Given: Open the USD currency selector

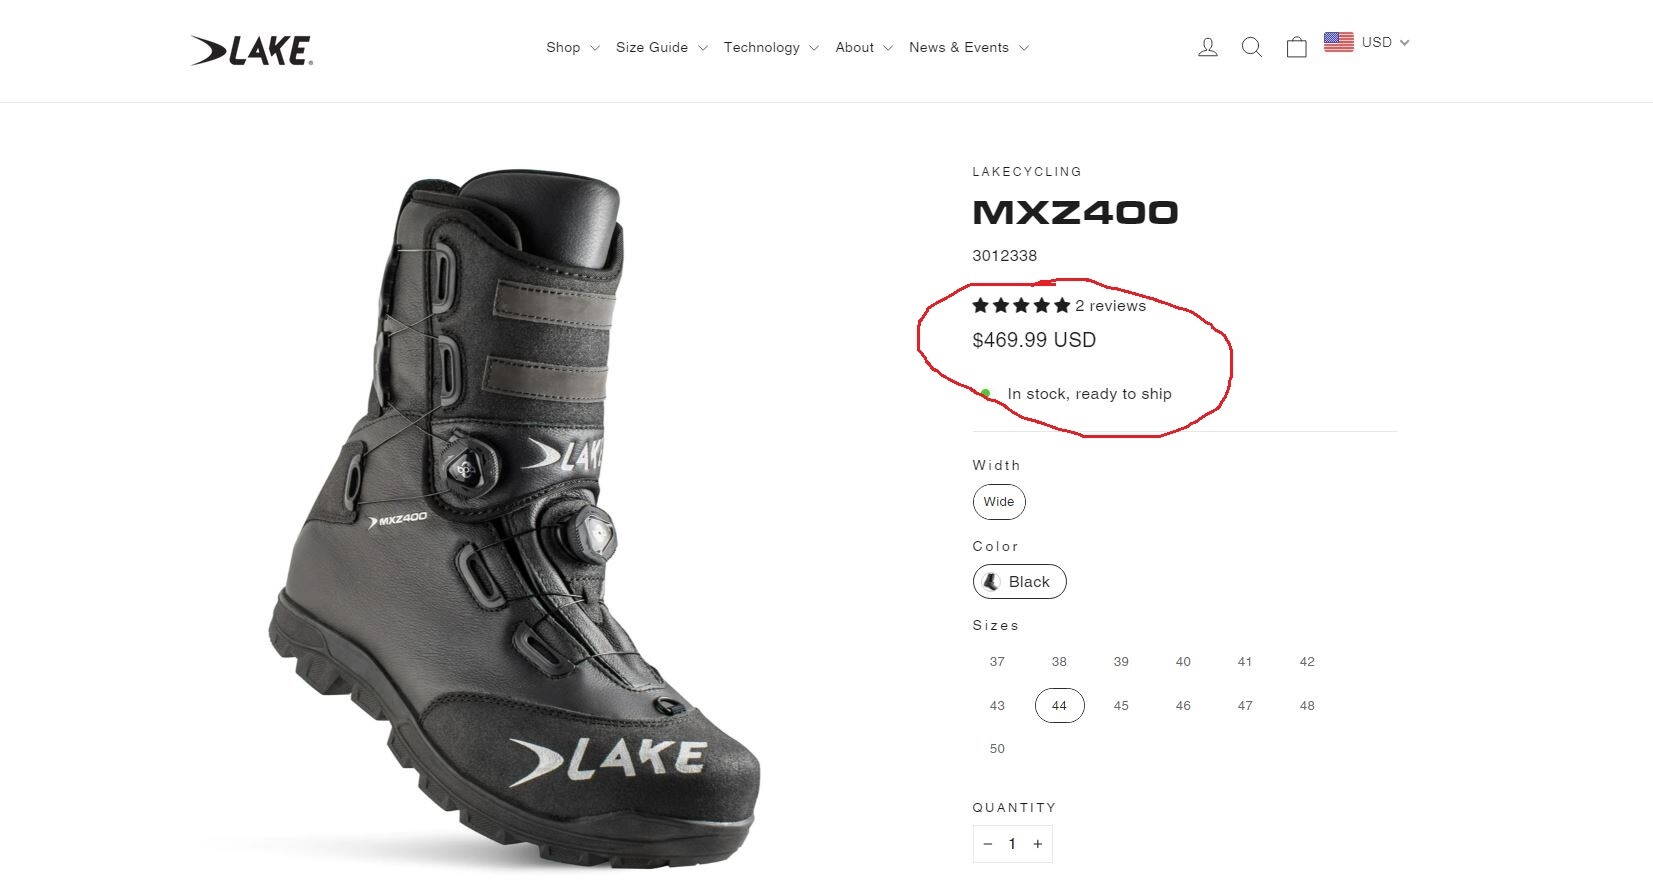Looking at the screenshot, I should point(1384,42).
